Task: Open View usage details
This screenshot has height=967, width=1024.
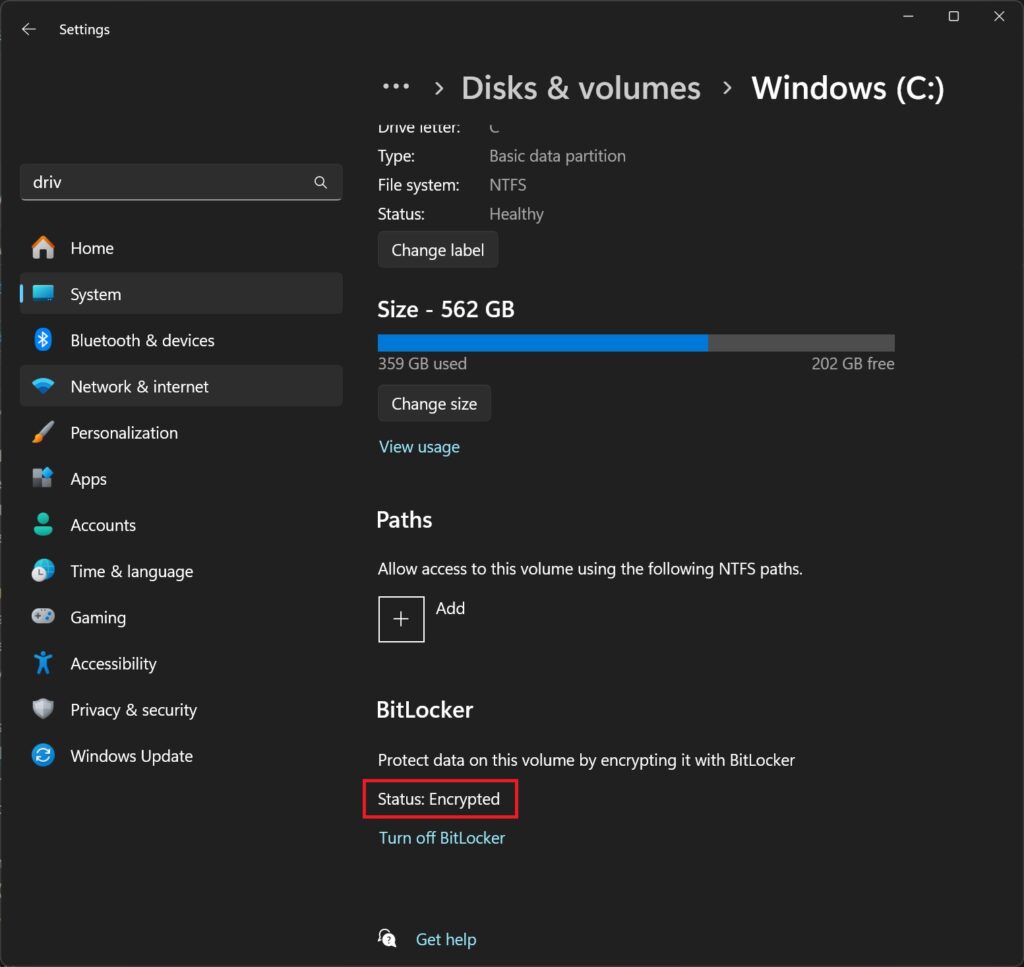Action: [x=419, y=446]
